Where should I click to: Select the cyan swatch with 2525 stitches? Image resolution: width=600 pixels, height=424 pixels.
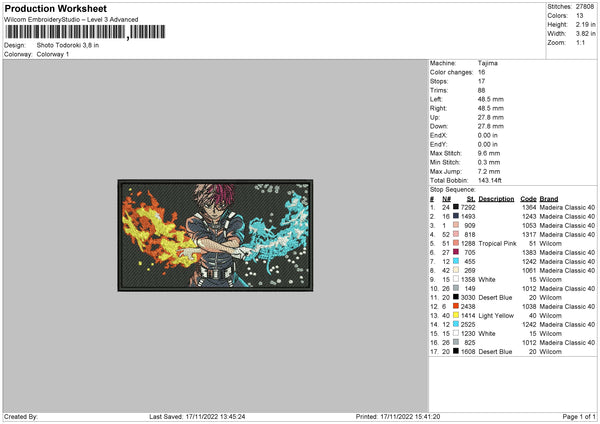click(x=456, y=324)
